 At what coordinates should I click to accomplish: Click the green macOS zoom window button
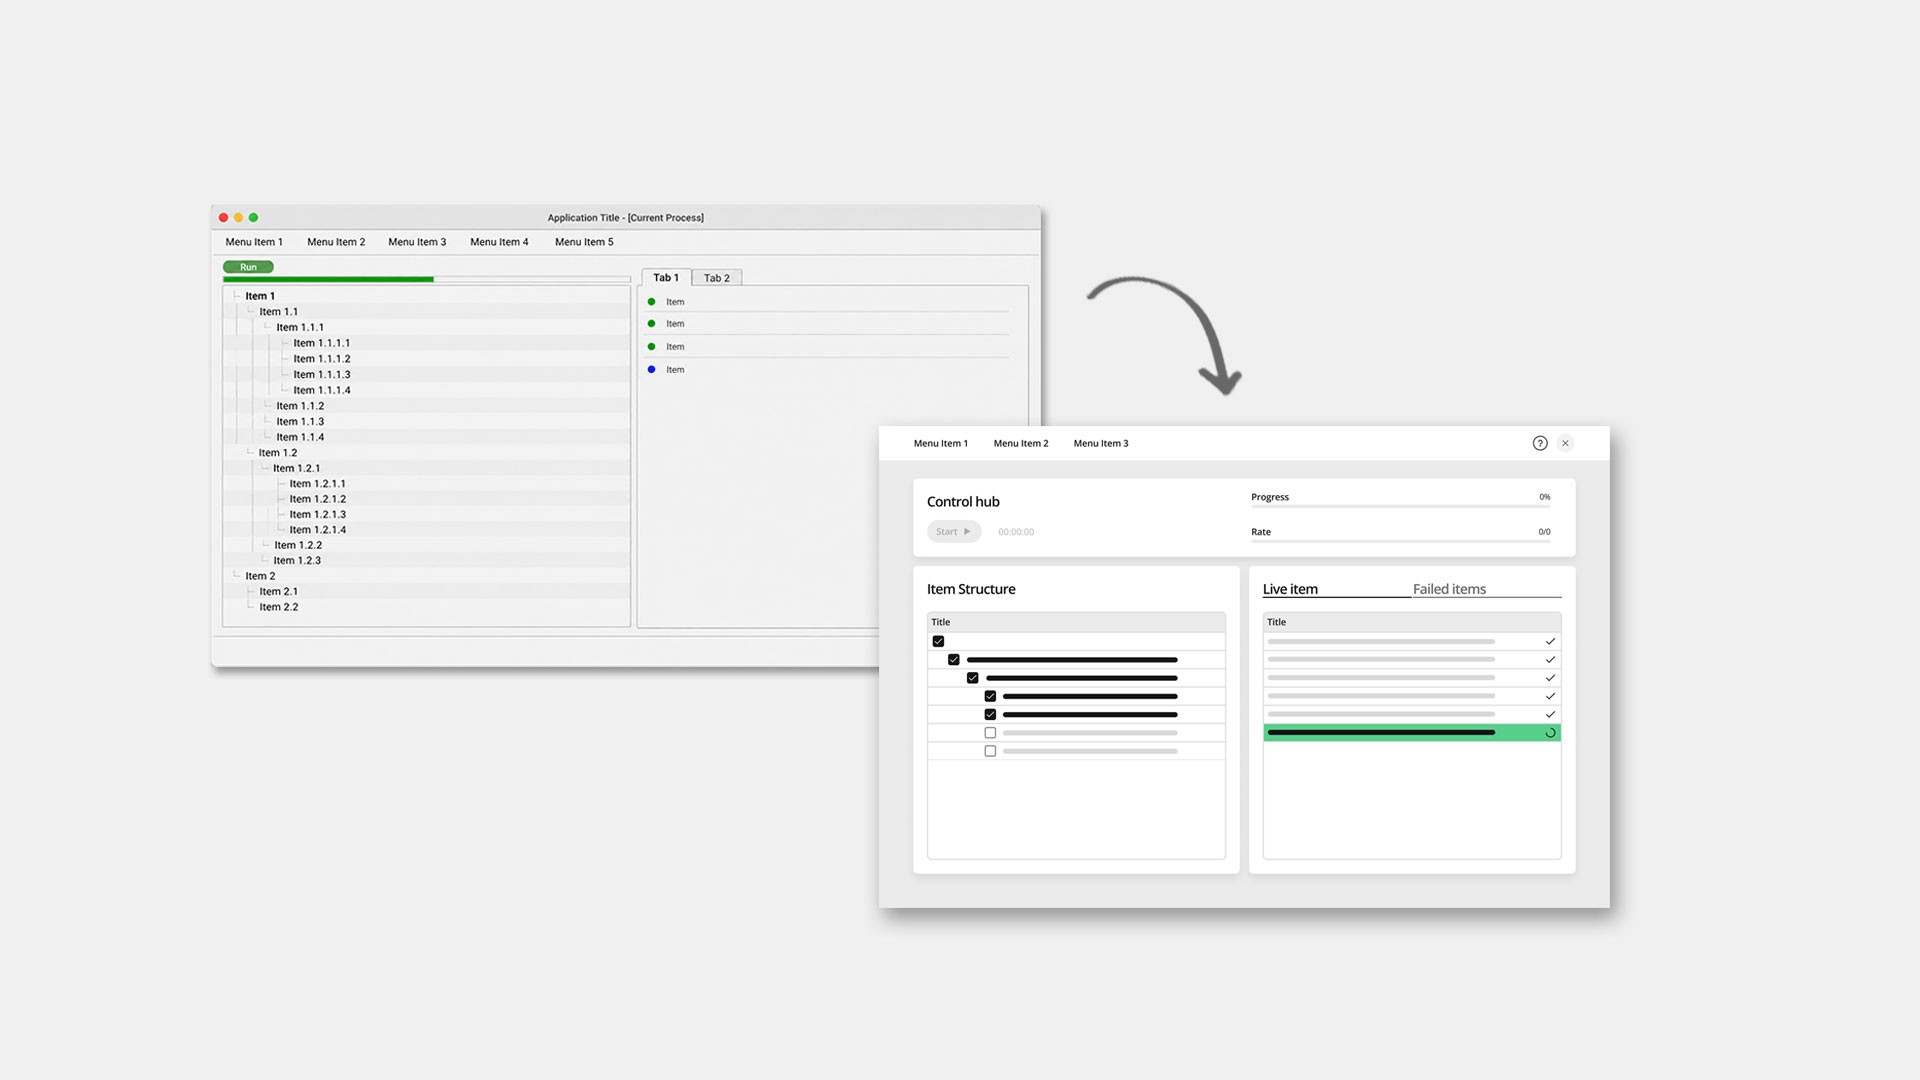click(254, 217)
